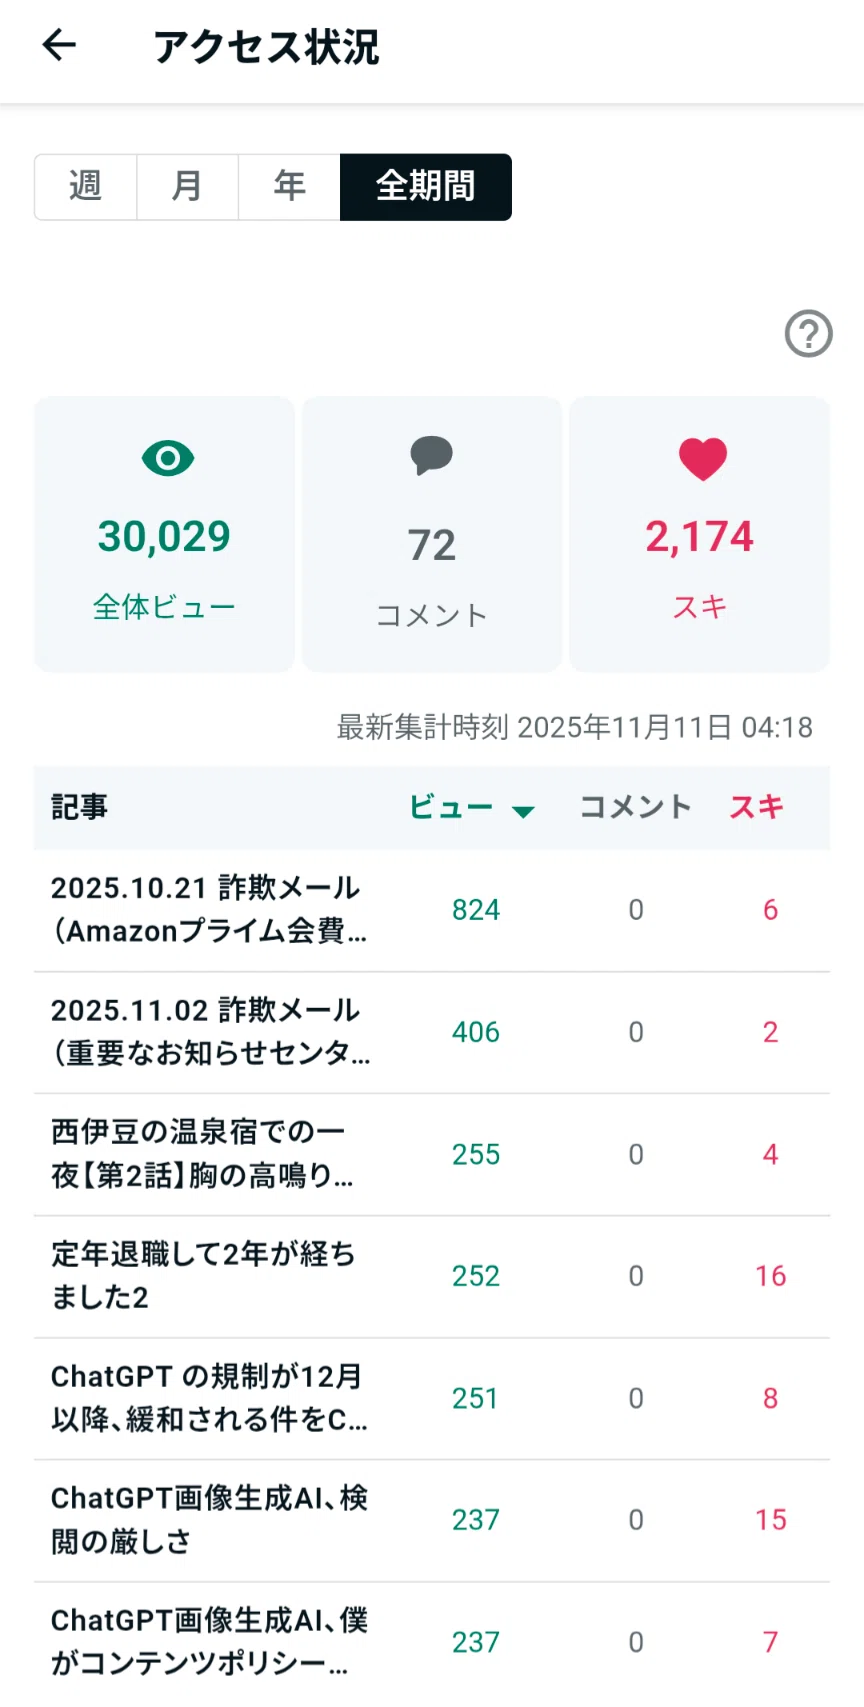Select the 全期間 period tab
Screen dimensions: 864x1707
click(x=426, y=187)
